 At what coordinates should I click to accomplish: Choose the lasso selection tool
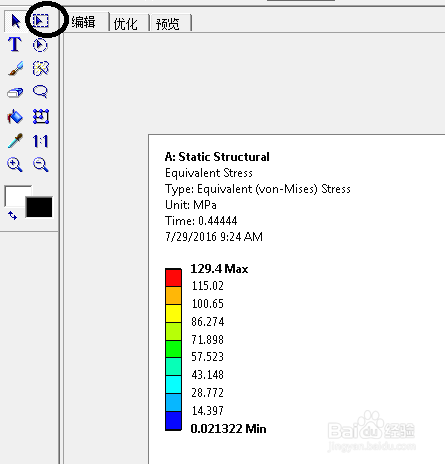(x=40, y=92)
